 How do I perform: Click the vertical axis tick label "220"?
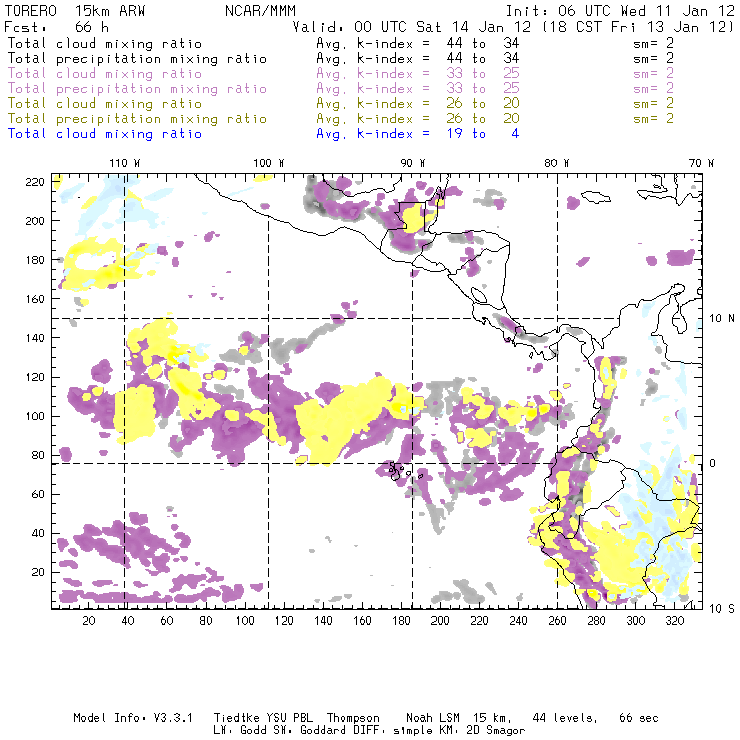[35, 182]
